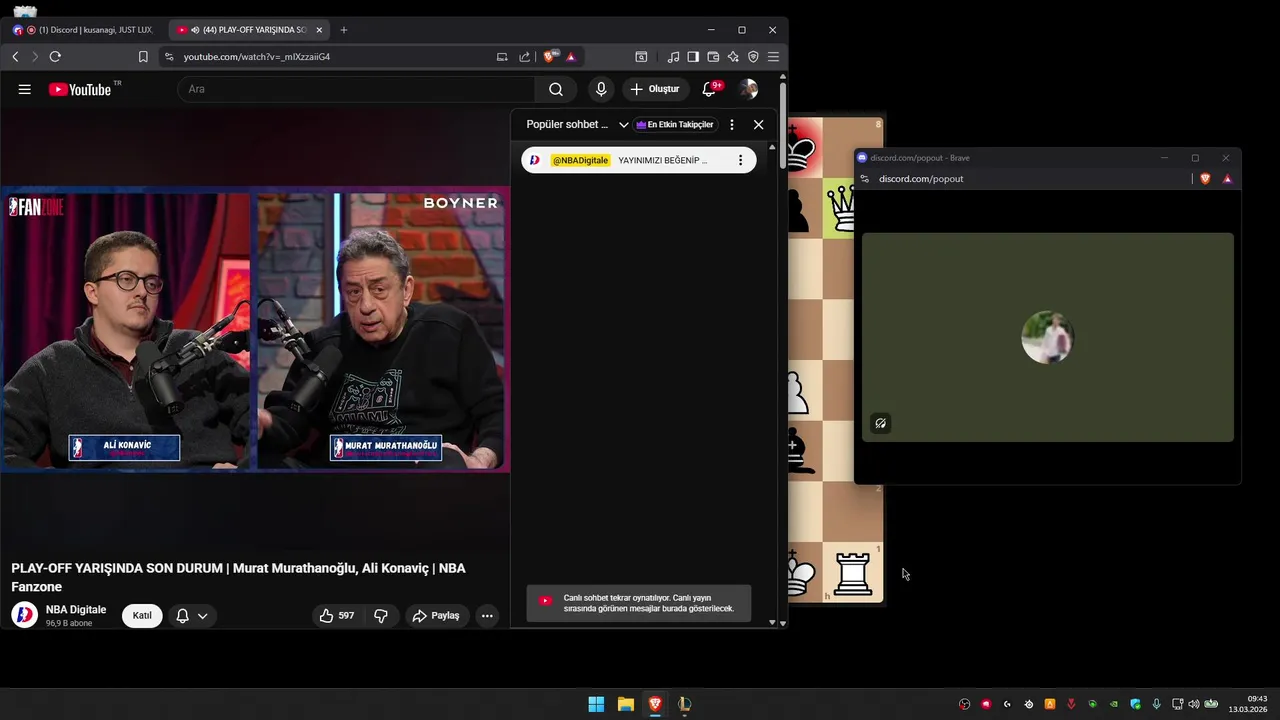Open the Windows Security tray icon
The width and height of the screenshot is (1280, 720).
coord(1135,704)
